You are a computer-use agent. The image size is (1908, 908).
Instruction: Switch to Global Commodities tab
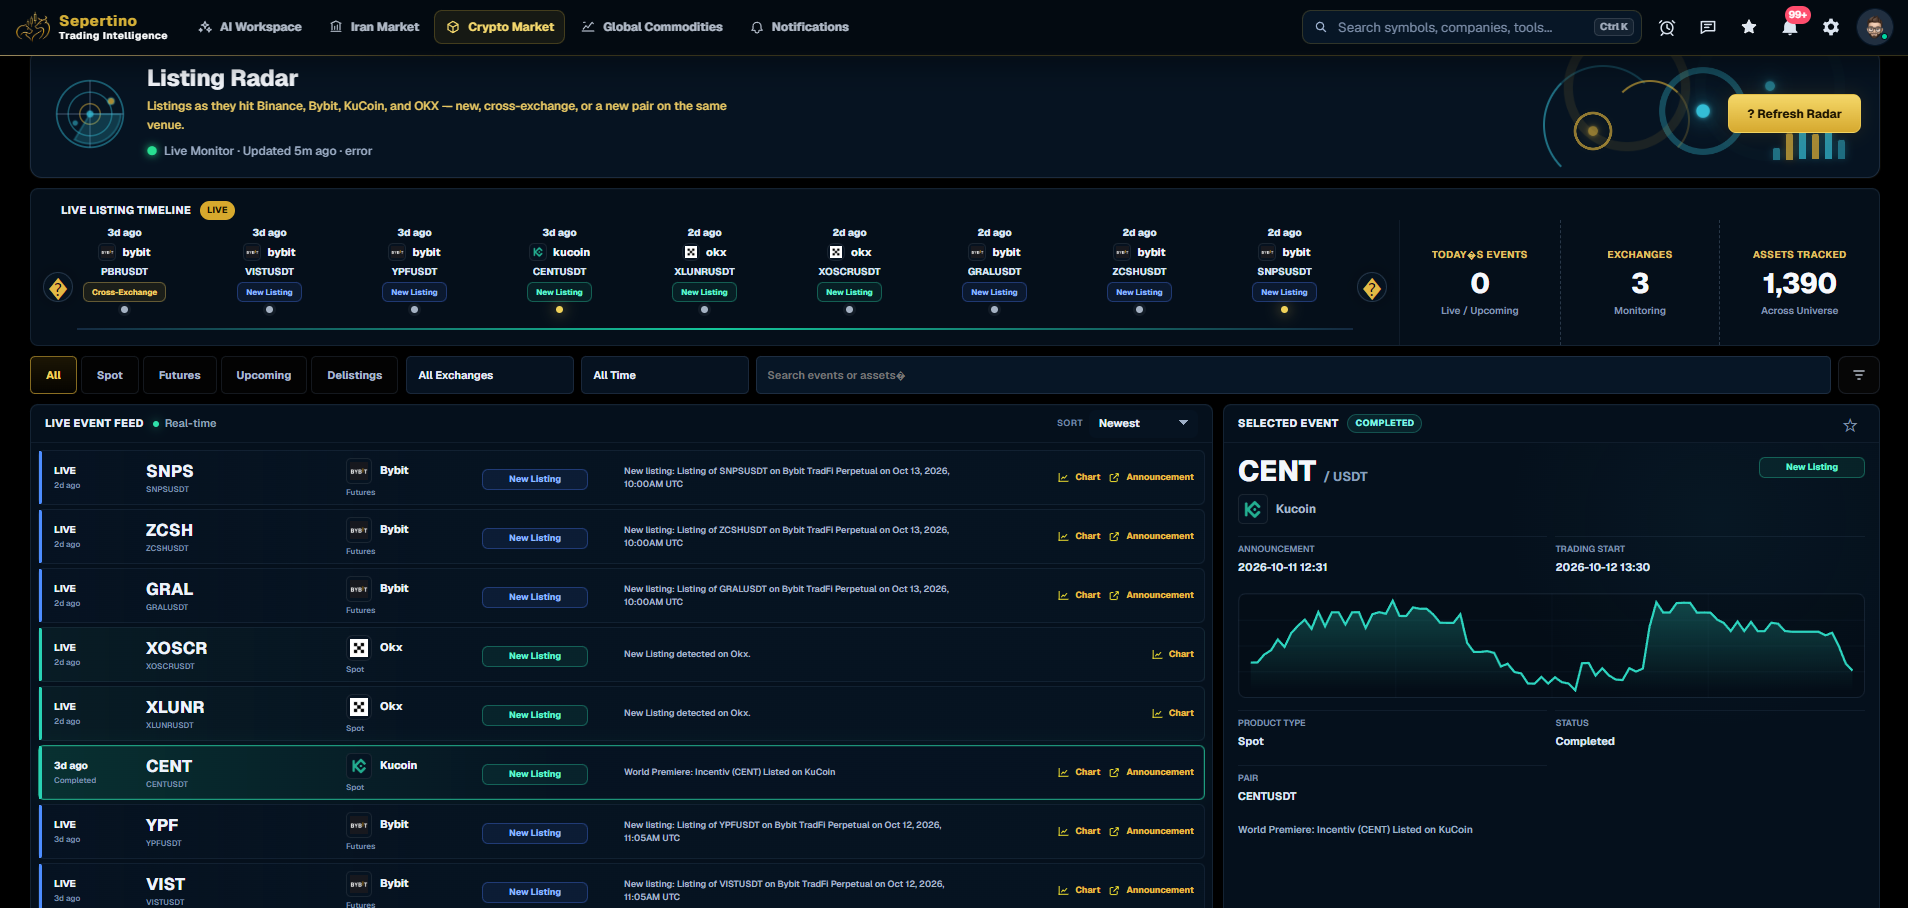coord(652,27)
